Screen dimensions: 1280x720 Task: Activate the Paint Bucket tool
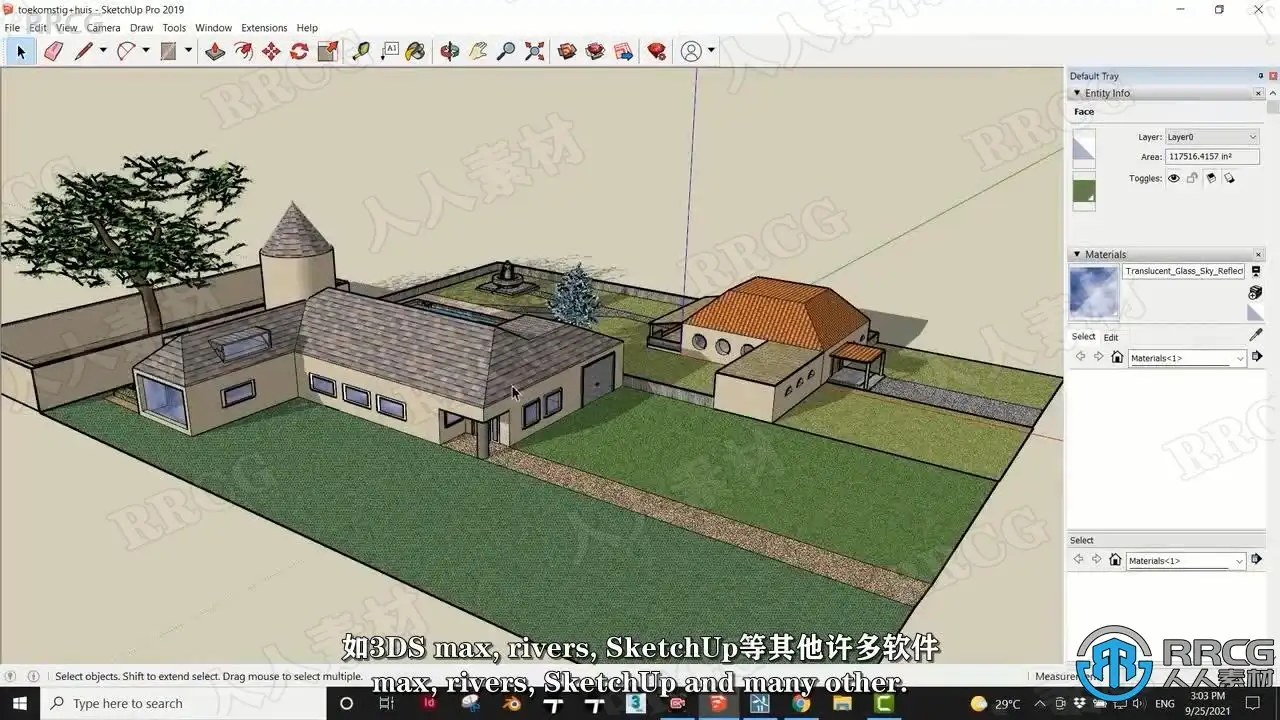tap(416, 51)
